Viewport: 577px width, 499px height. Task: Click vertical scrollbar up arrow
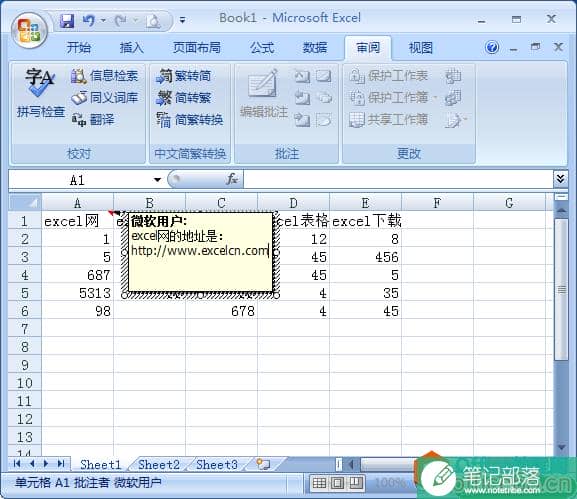[561, 210]
